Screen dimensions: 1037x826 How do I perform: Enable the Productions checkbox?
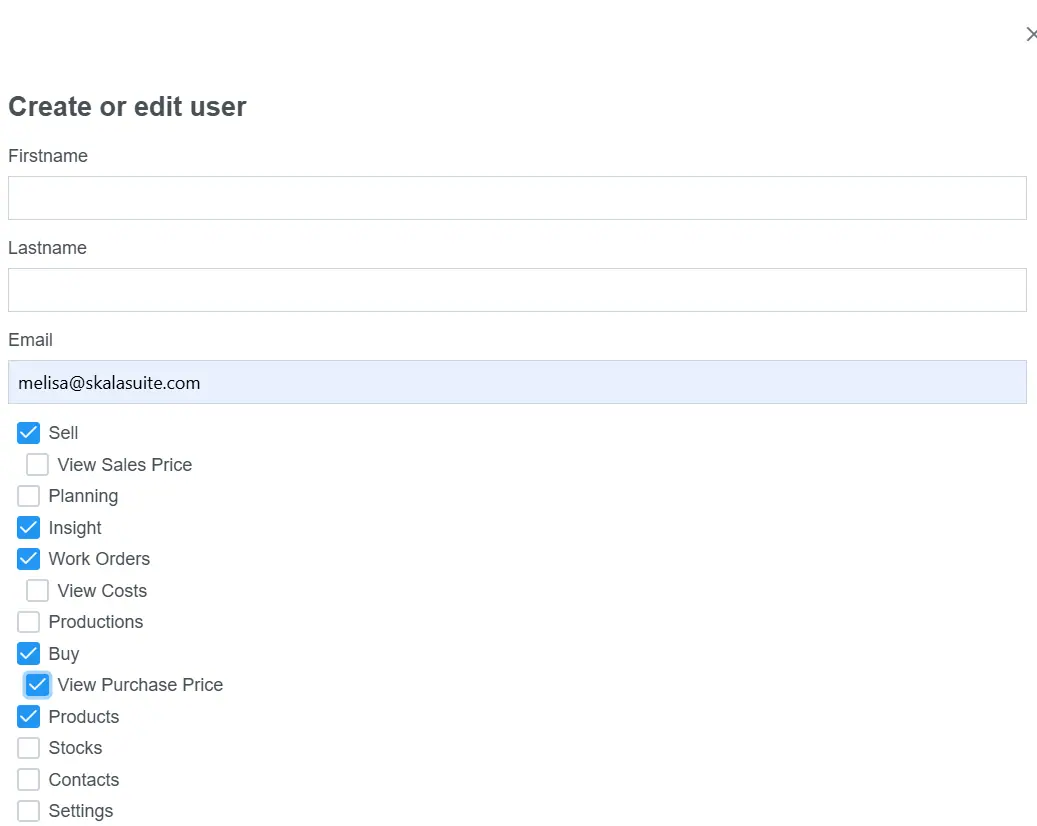click(28, 622)
